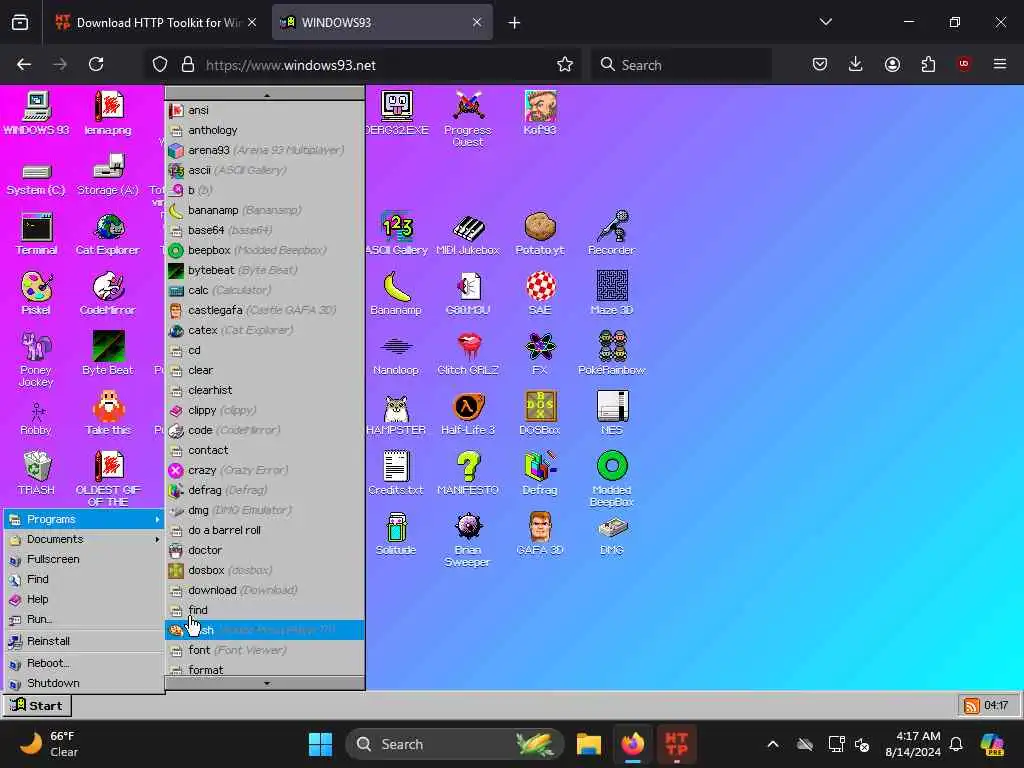Open MANIFESTO desktop icon

(468, 473)
